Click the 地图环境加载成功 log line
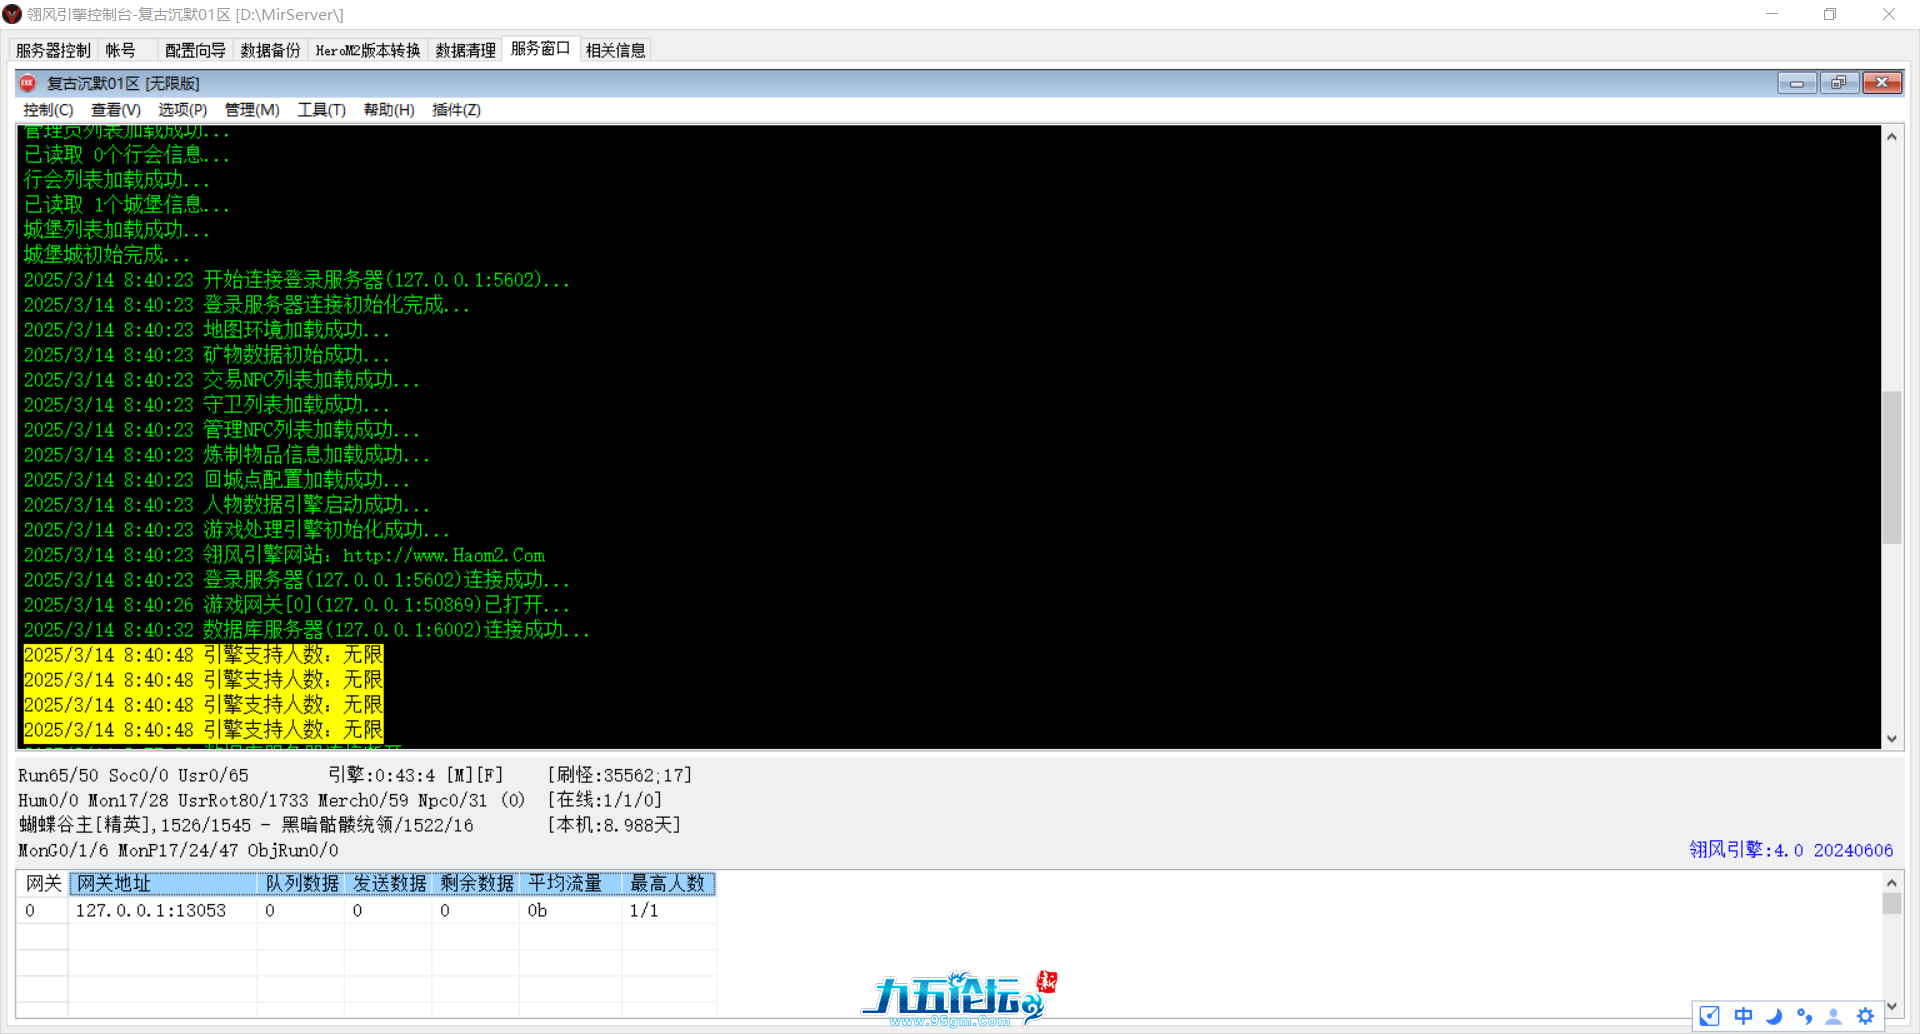Image resolution: width=1920 pixels, height=1034 pixels. 206,330
